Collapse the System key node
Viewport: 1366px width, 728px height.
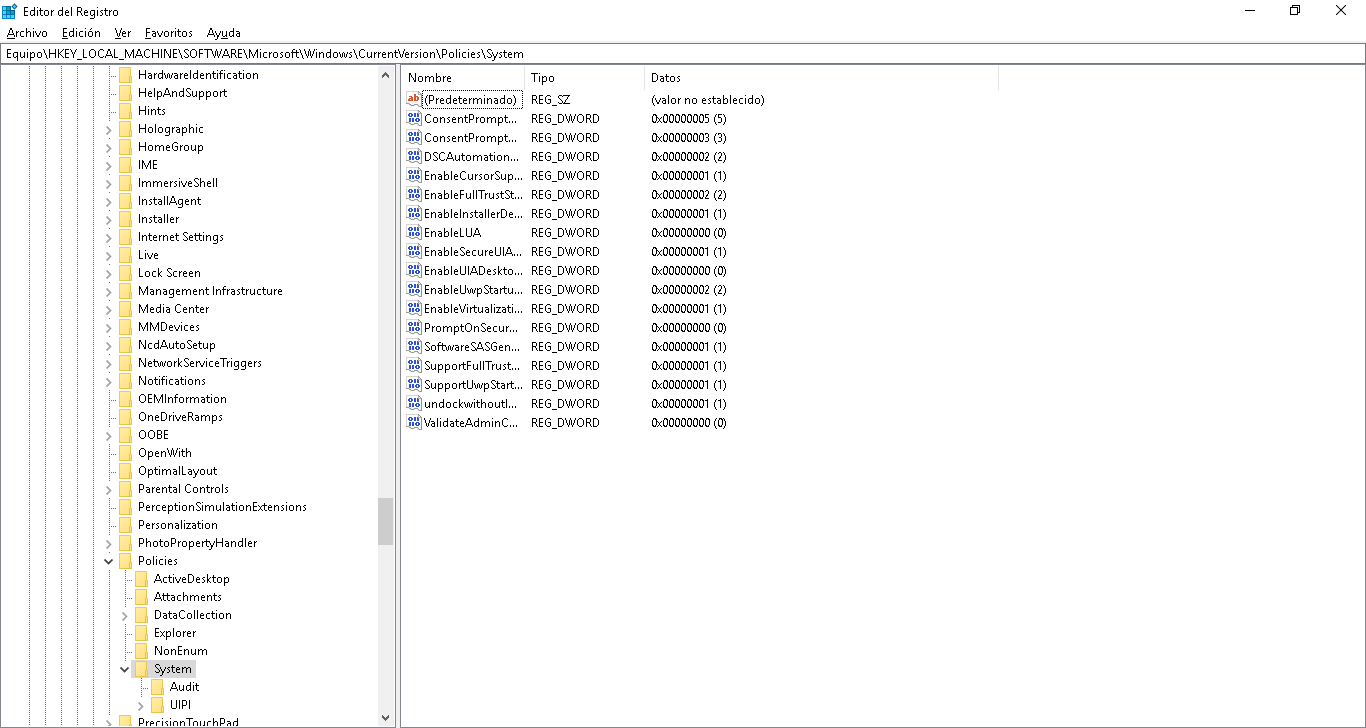(x=125, y=669)
